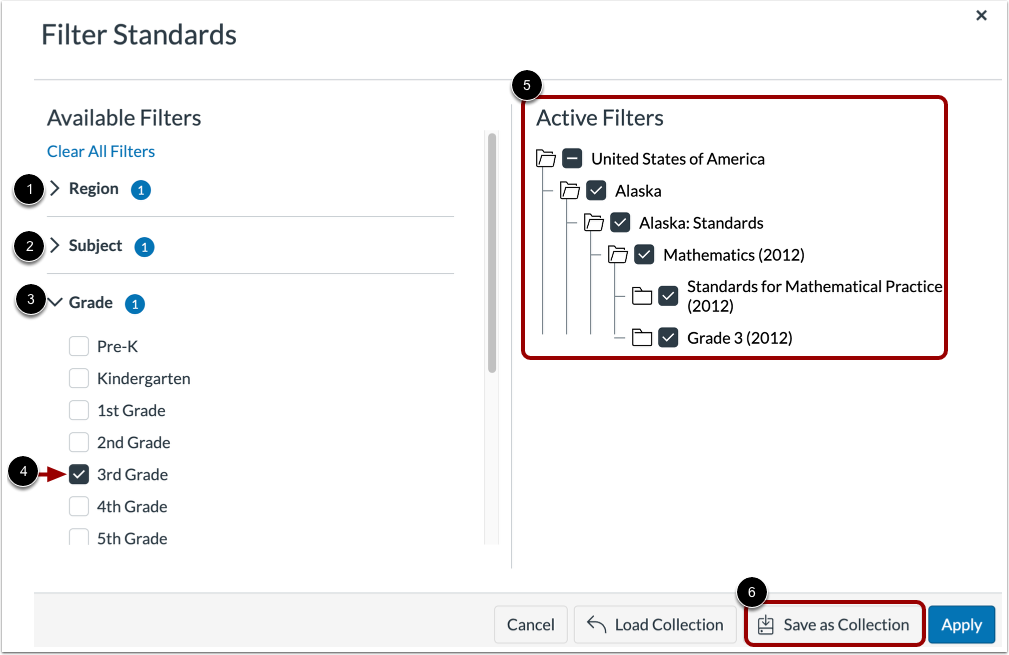Click the Clear All Filters link
The width and height of the screenshot is (1009, 655).
tap(100, 151)
